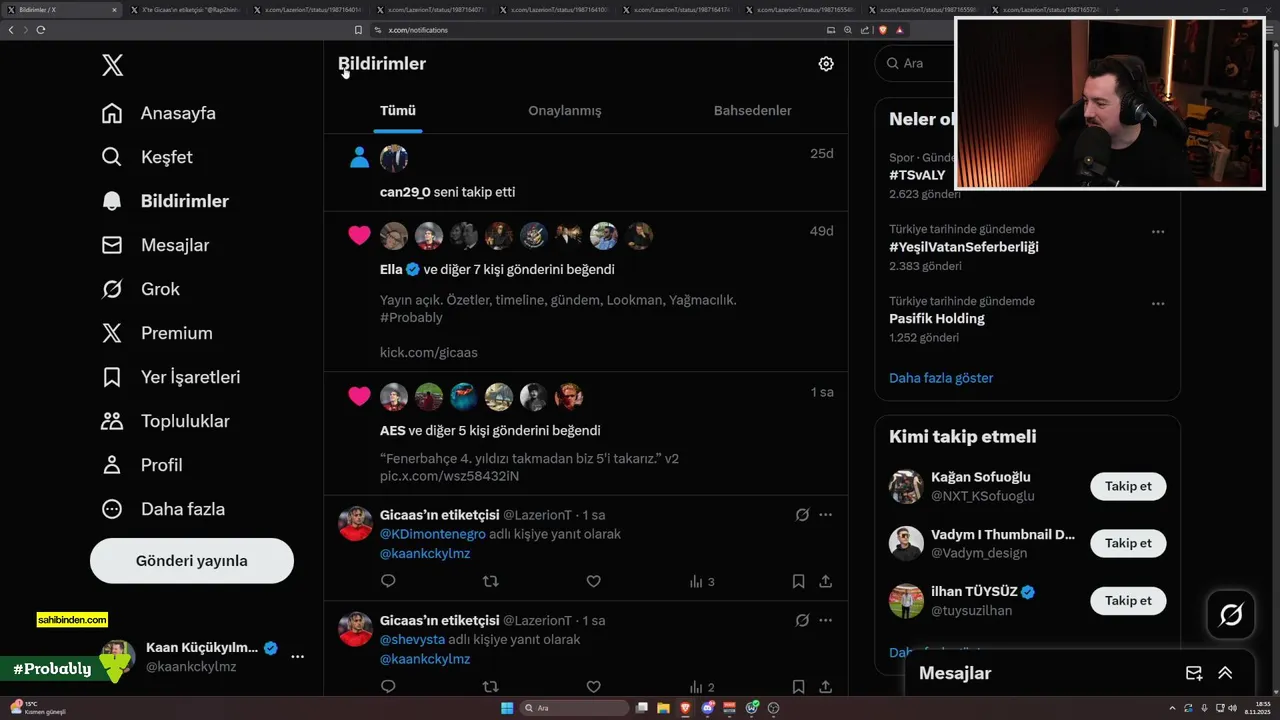The height and width of the screenshot is (720, 1280).
Task: Expand Daha fazla sidebar menu
Action: pyautogui.click(x=163, y=509)
